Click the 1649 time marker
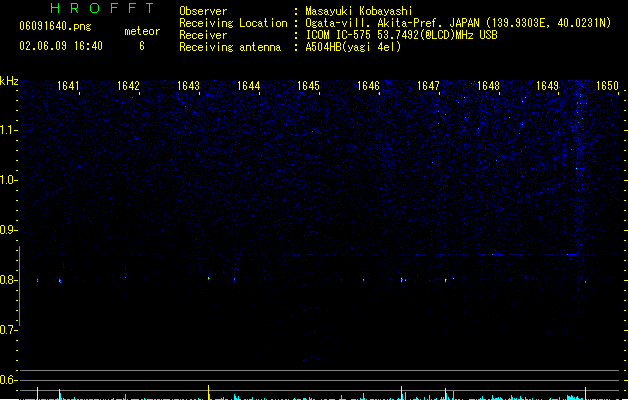 tap(548, 86)
